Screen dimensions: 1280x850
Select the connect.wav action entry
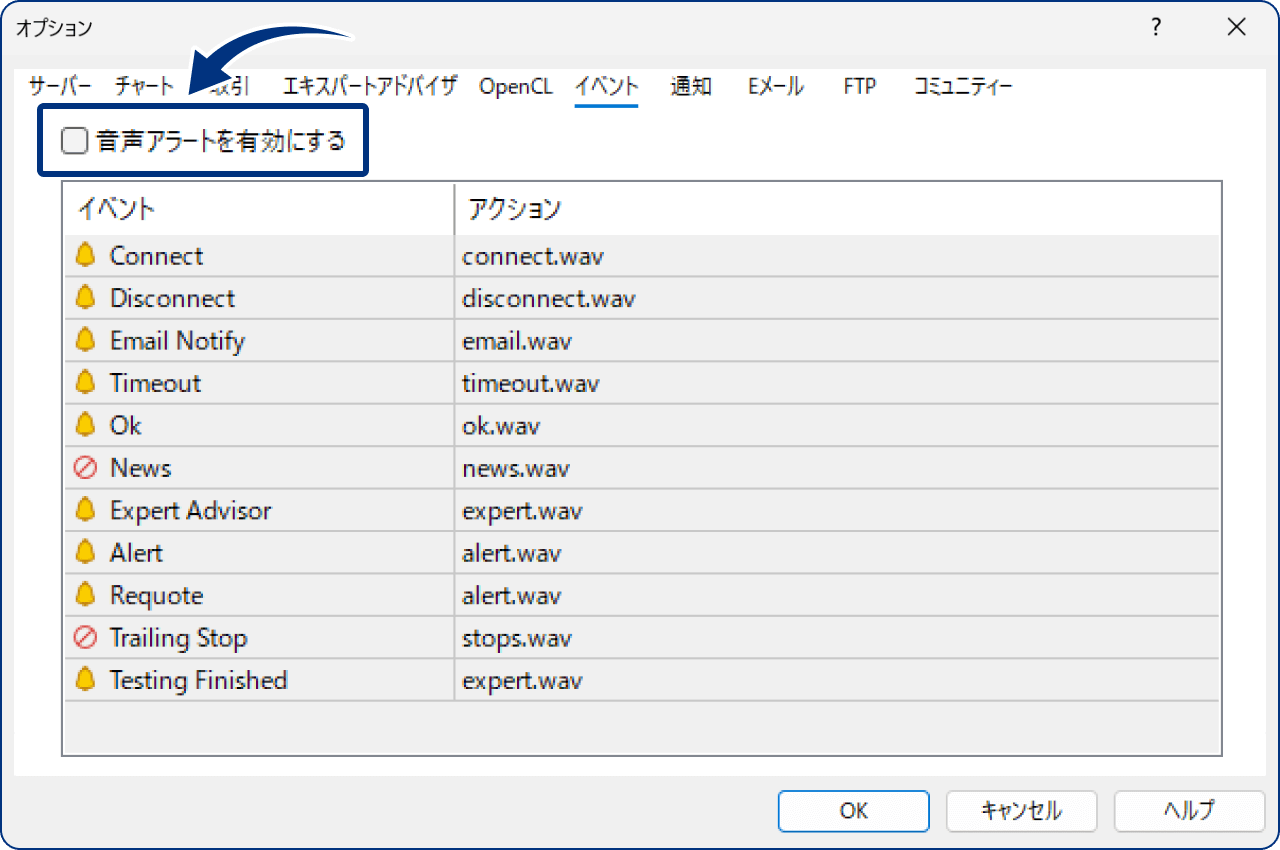(533, 256)
